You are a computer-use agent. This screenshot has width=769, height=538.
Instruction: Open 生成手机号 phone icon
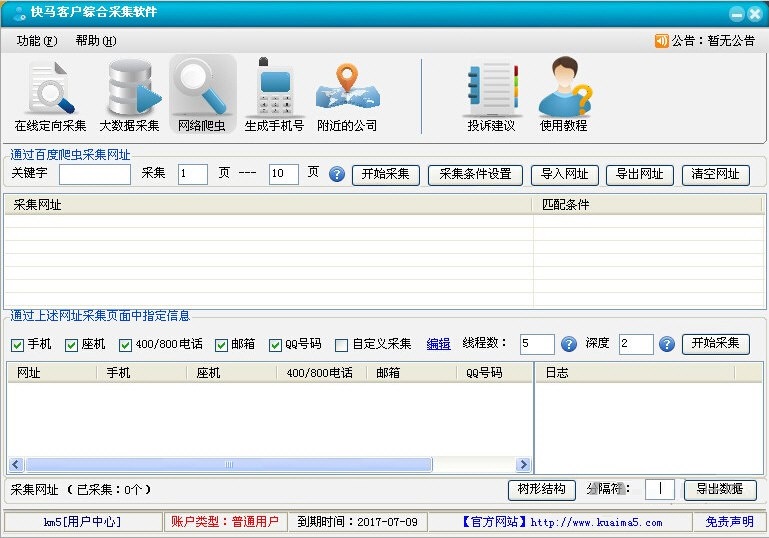[x=274, y=96]
